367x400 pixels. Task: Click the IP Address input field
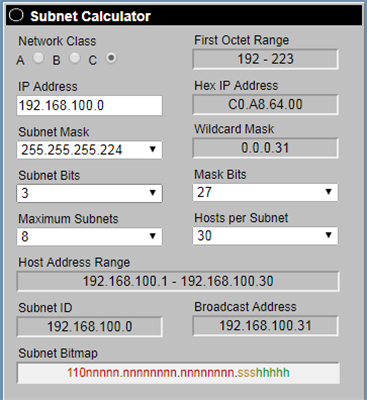tap(89, 106)
